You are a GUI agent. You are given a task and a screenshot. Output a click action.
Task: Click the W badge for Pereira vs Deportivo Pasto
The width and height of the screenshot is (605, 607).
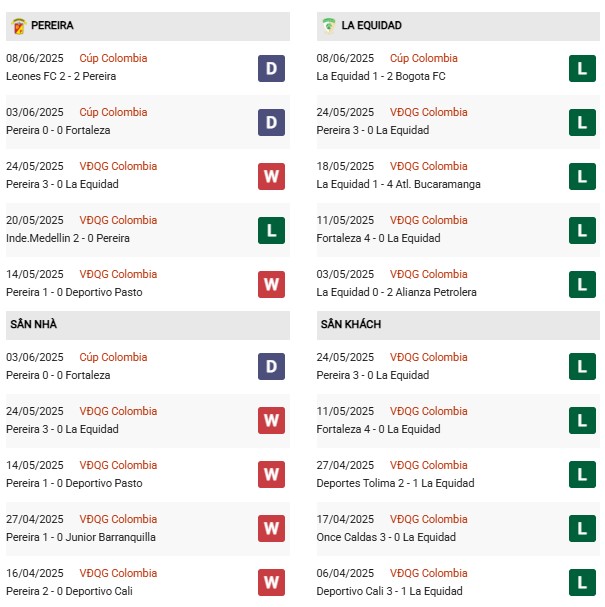coord(271,284)
